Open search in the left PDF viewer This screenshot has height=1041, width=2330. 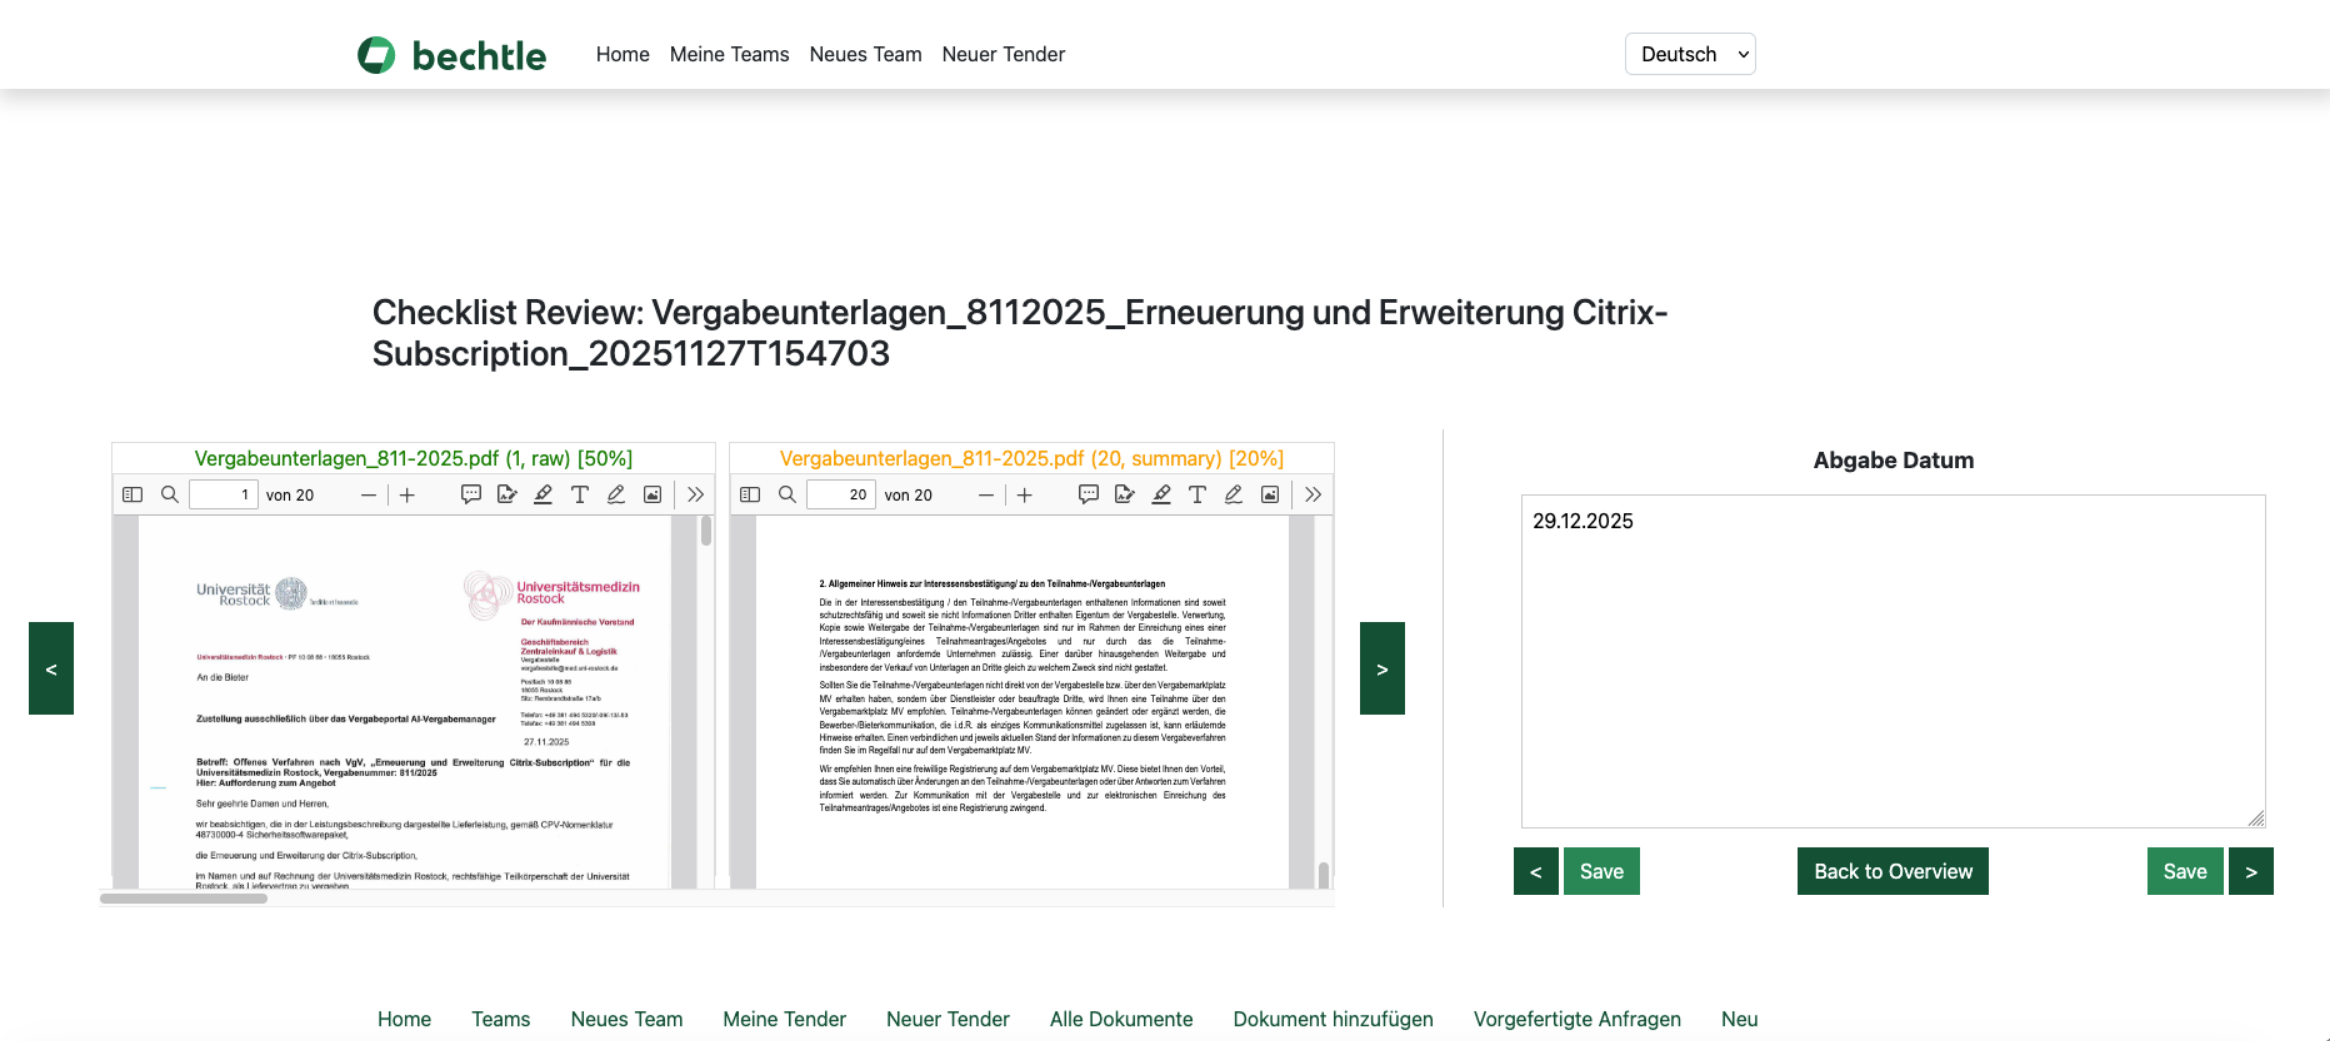pos(170,495)
